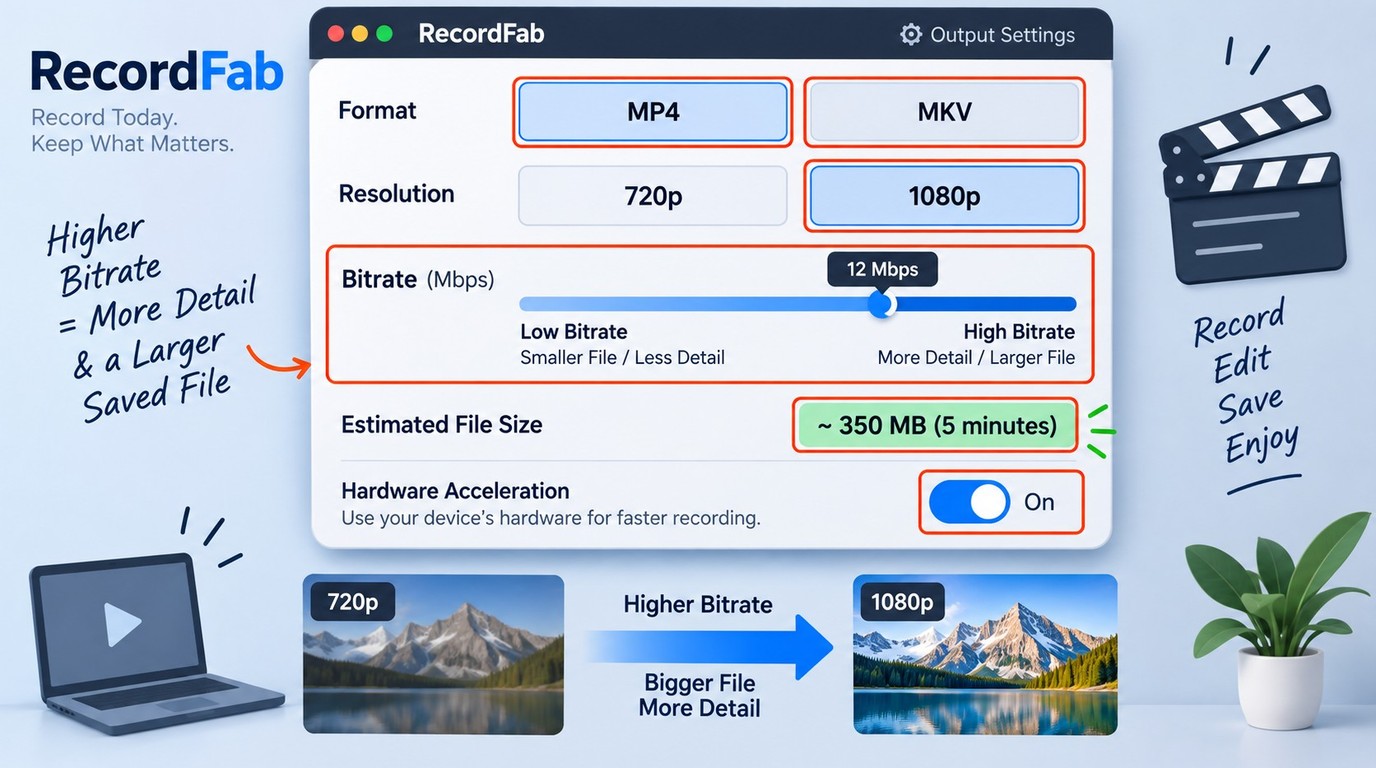Click the 1080p mountain preview thumbnail
The height and width of the screenshot is (768, 1376).
(x=985, y=655)
